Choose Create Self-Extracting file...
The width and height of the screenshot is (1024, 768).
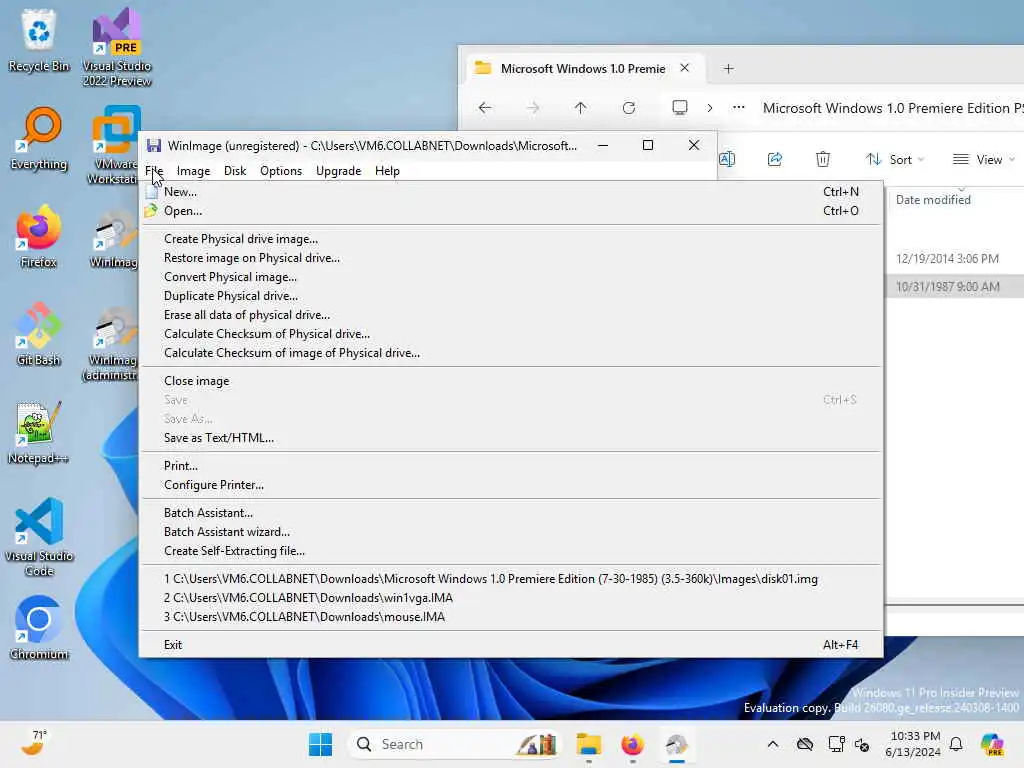point(511,551)
